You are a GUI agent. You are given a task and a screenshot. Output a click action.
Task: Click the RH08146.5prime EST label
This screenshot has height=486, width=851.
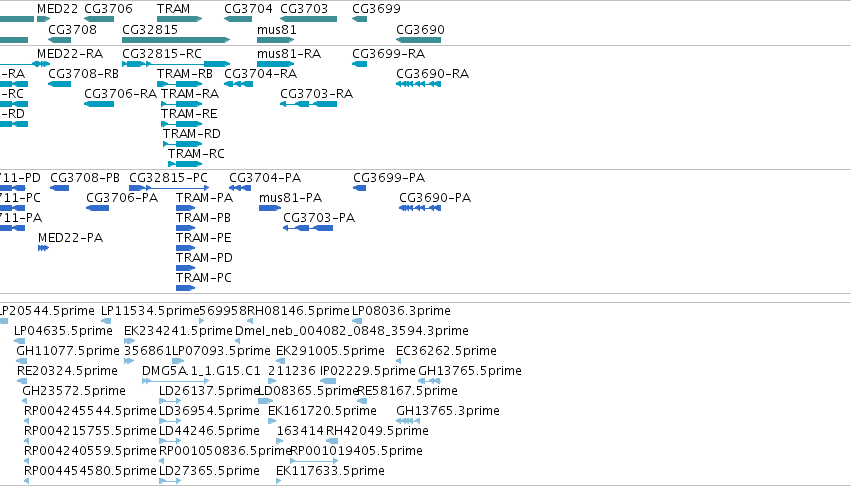pyautogui.click(x=298, y=311)
